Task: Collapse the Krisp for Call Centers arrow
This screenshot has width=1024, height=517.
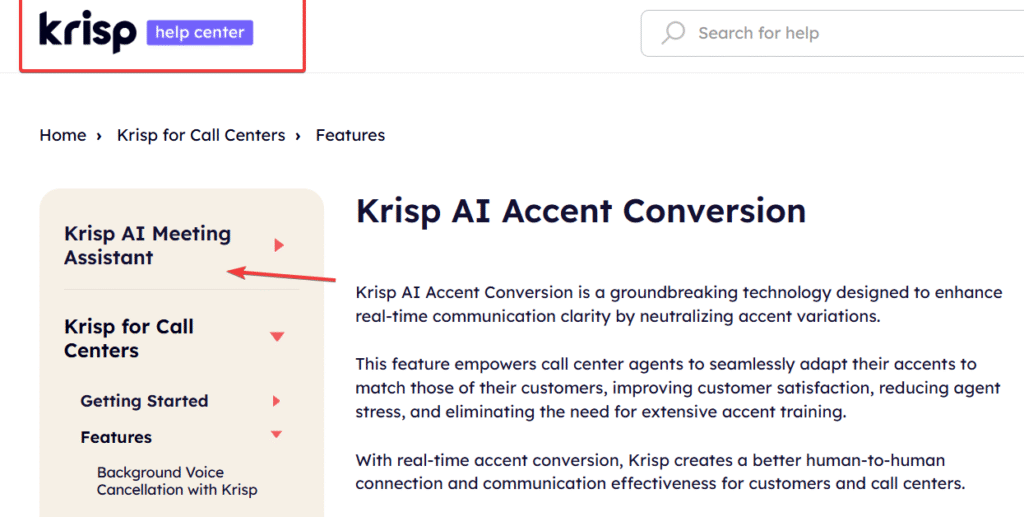Action: pyautogui.click(x=278, y=337)
